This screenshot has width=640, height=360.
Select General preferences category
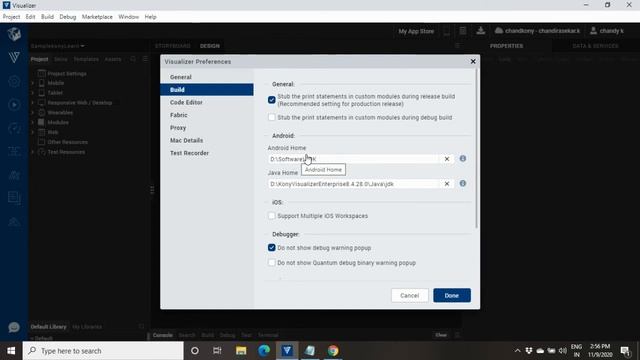click(207, 77)
